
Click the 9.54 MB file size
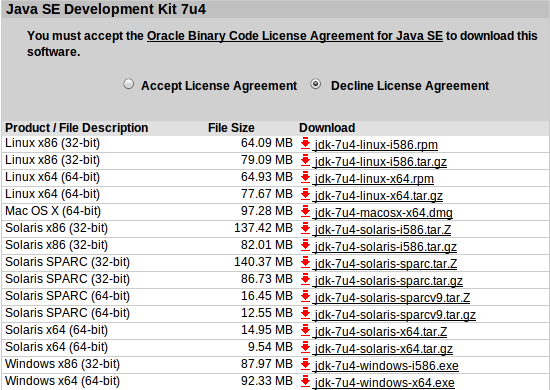coord(270,347)
